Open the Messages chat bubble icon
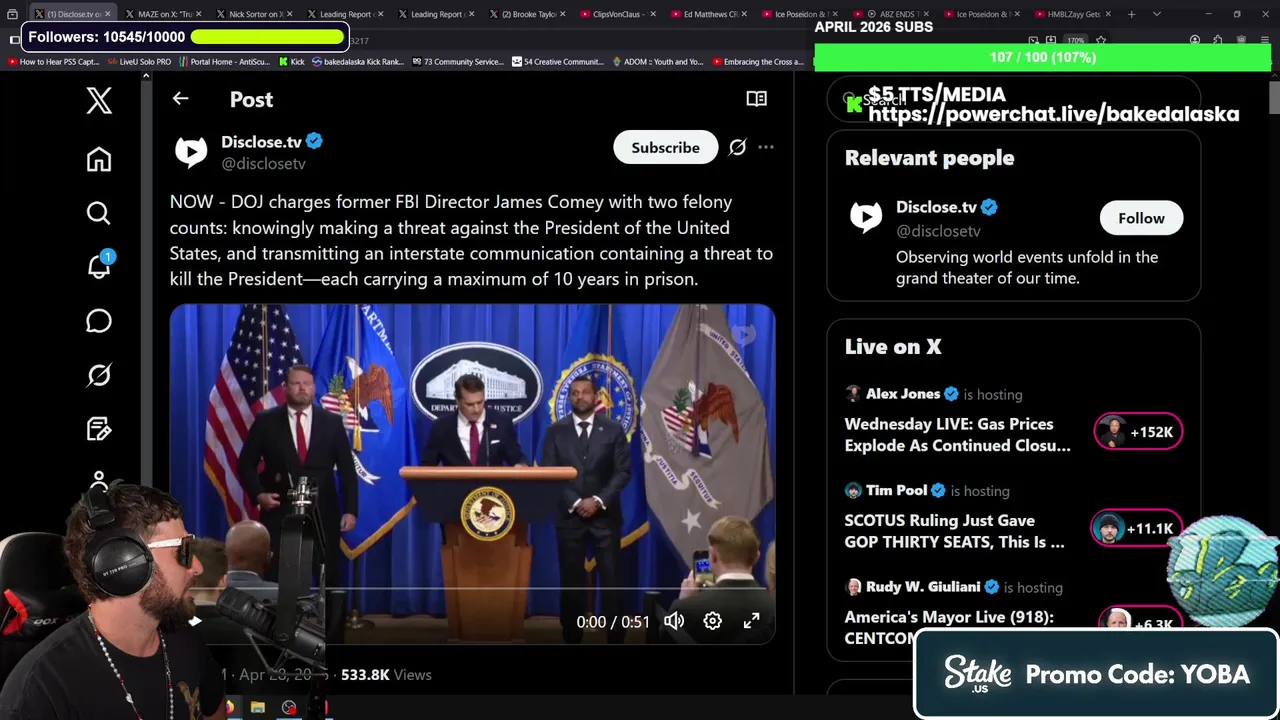Image resolution: width=1280 pixels, height=720 pixels. point(99,321)
